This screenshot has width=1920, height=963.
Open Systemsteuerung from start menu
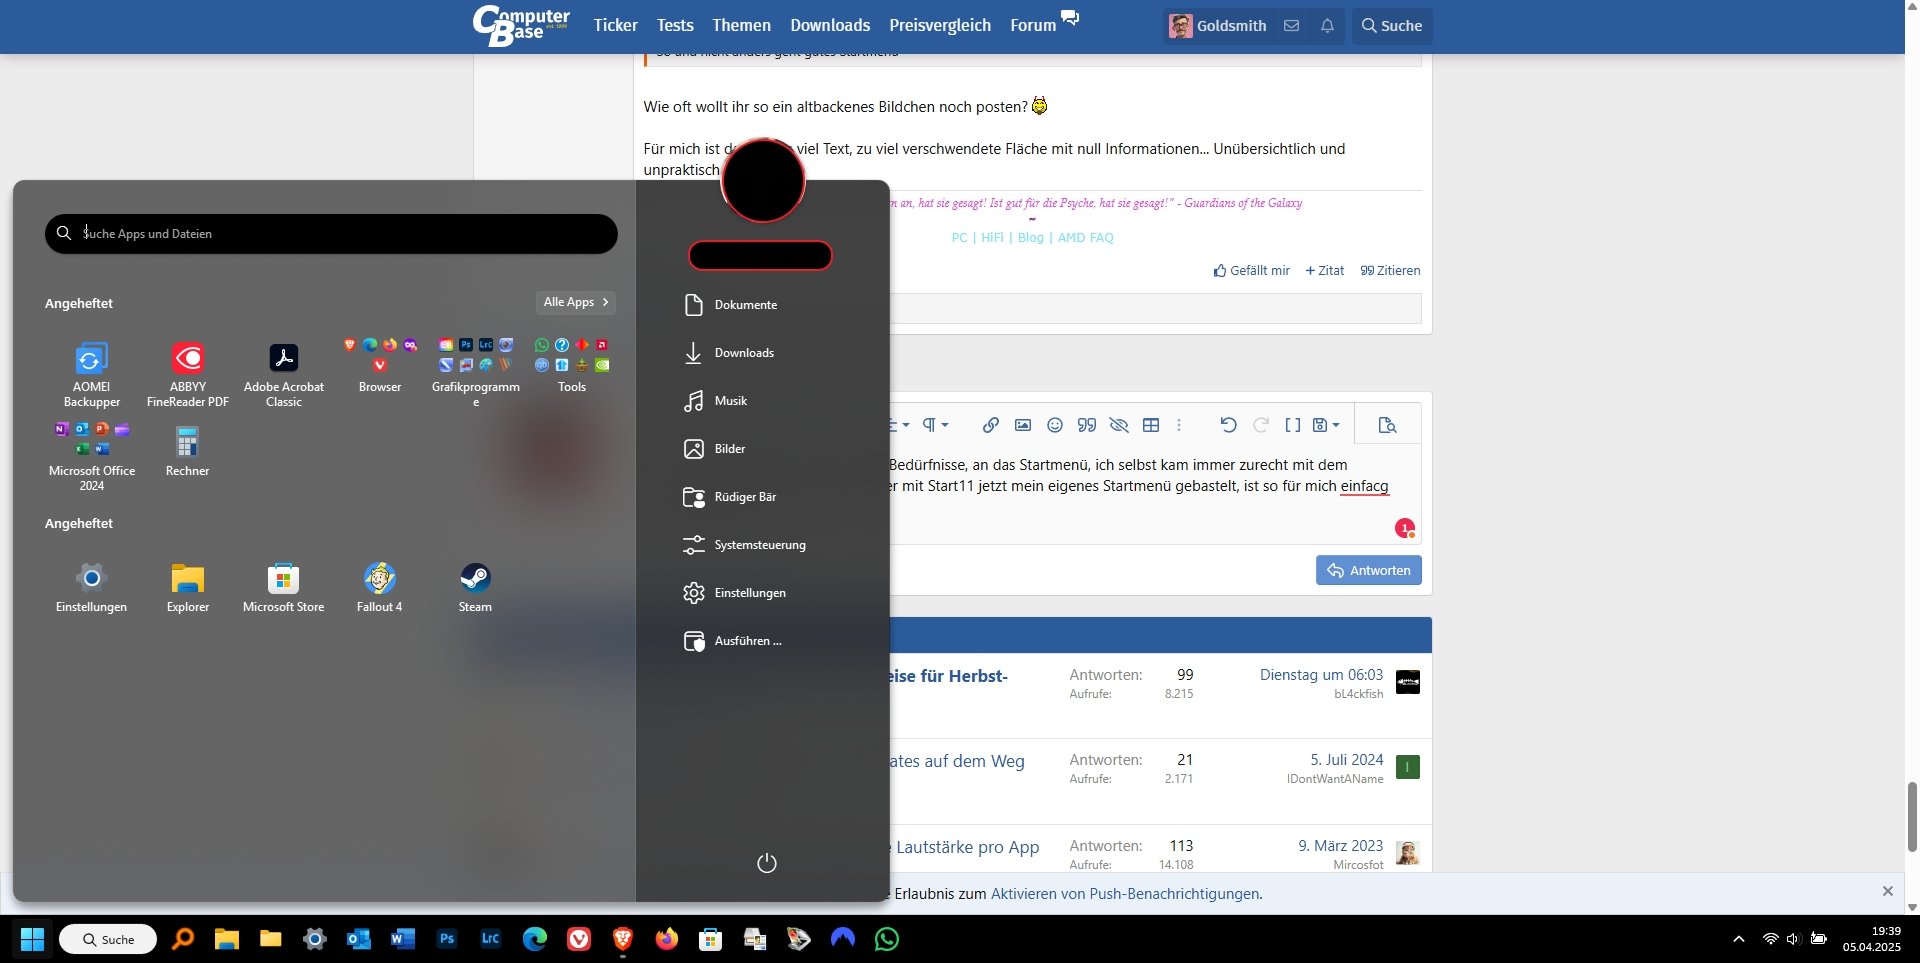tap(745, 545)
